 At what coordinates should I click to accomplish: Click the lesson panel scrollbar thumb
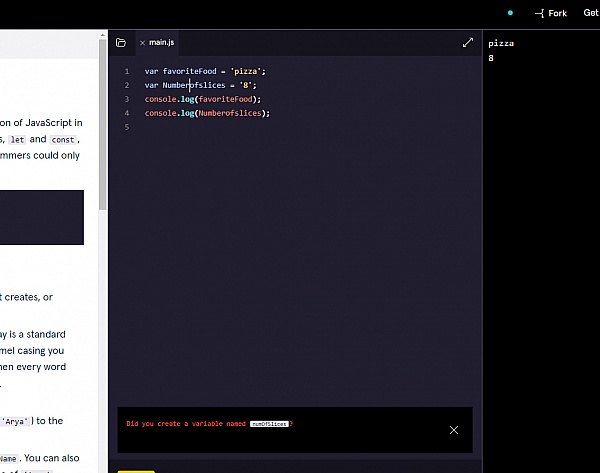[102, 124]
